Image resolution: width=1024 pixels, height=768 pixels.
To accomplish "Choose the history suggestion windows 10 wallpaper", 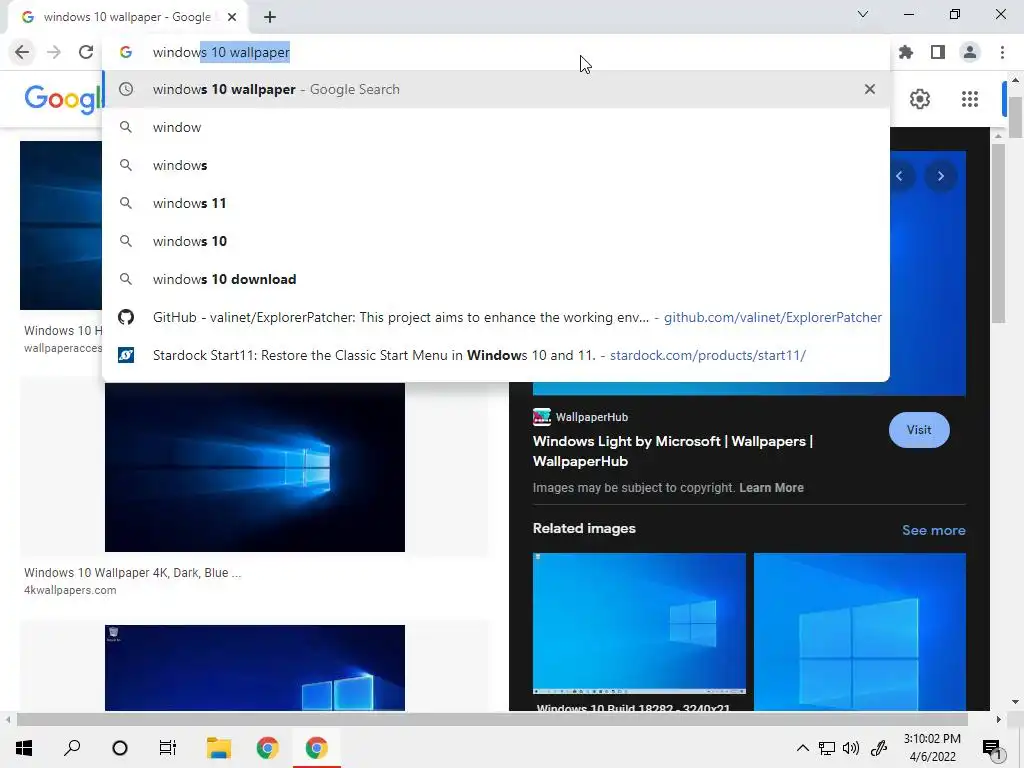I will click(x=496, y=89).
